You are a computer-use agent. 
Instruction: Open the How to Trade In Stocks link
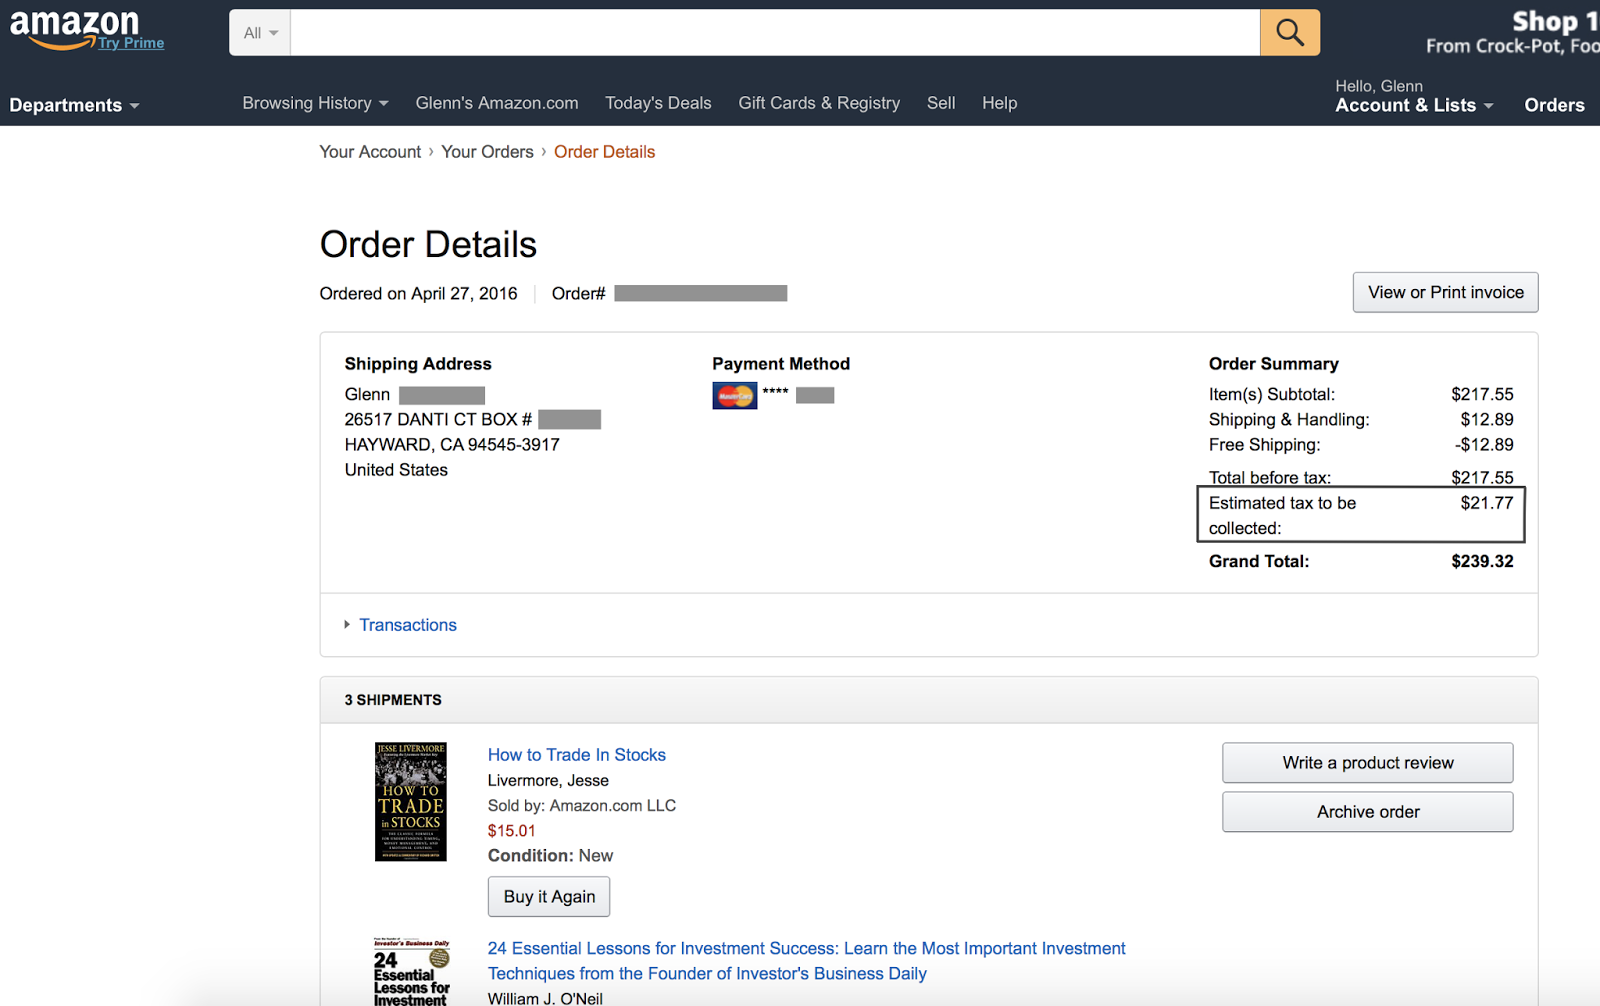click(577, 755)
